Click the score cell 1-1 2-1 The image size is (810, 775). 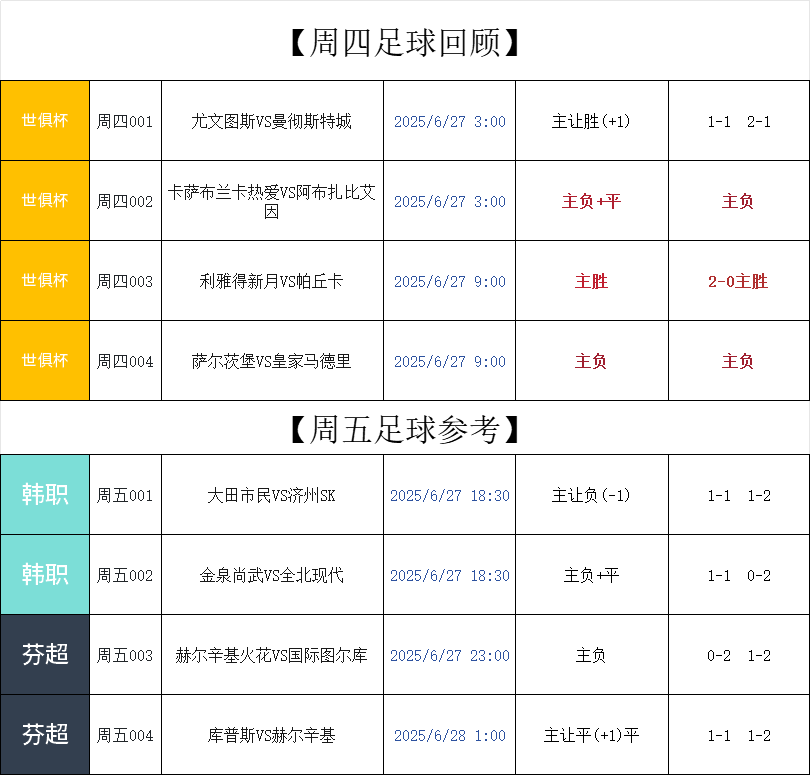coord(739,120)
